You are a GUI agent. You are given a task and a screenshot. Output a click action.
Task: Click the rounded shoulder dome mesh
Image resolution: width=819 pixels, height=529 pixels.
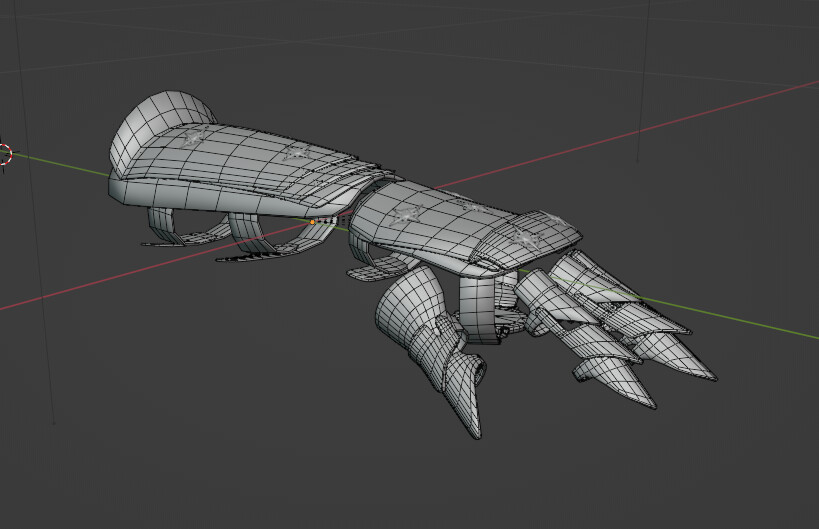[157, 125]
